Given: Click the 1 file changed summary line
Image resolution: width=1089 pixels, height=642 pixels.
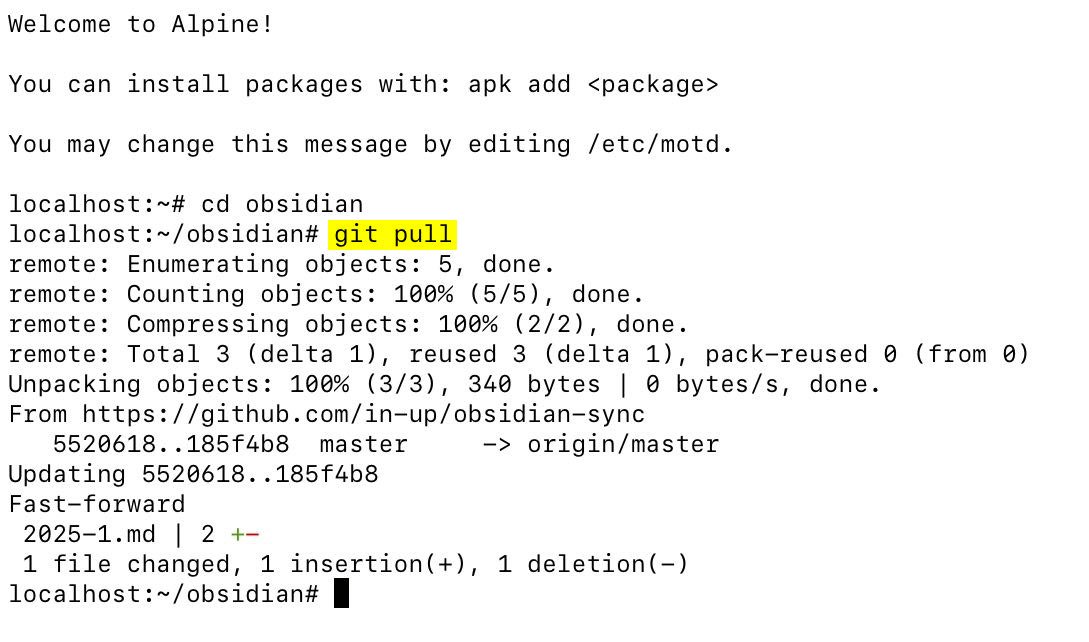Looking at the screenshot, I should (355, 564).
